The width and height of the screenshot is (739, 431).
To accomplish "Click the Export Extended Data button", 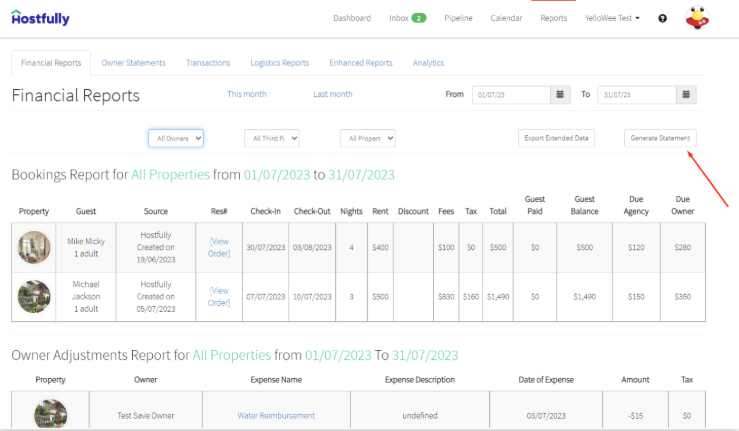I will (x=556, y=138).
